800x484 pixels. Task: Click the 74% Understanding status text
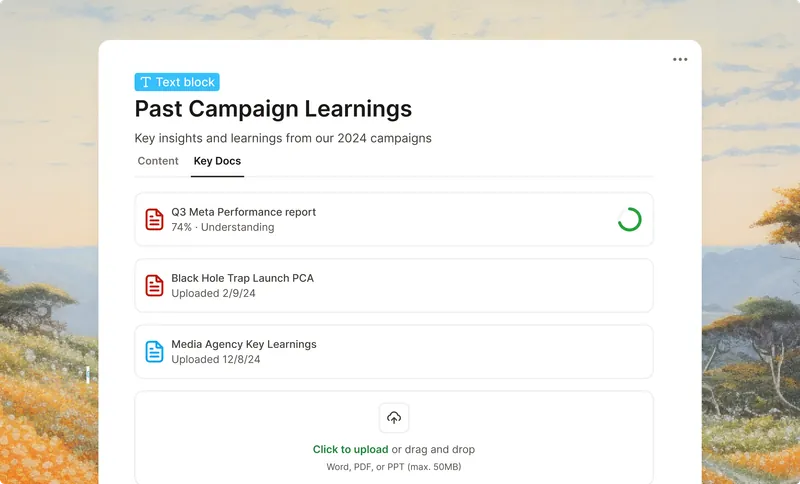(222, 227)
